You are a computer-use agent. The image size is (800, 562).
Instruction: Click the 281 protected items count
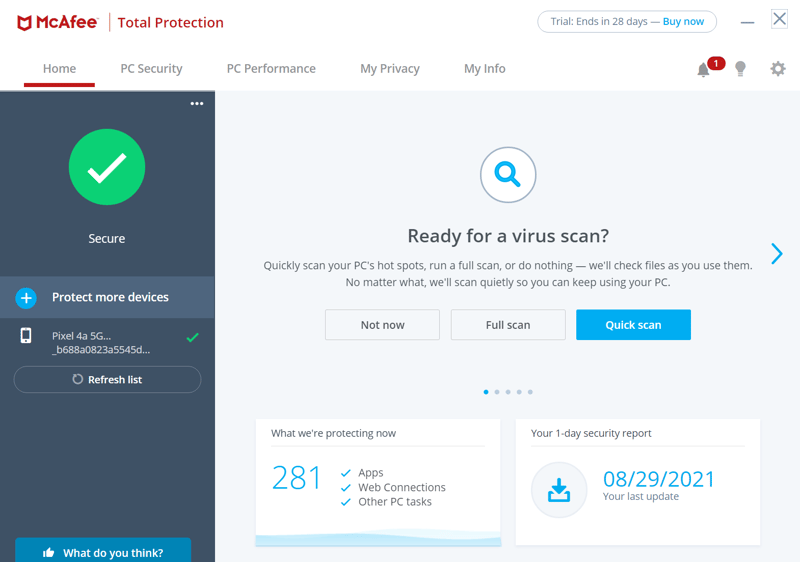tap(296, 478)
